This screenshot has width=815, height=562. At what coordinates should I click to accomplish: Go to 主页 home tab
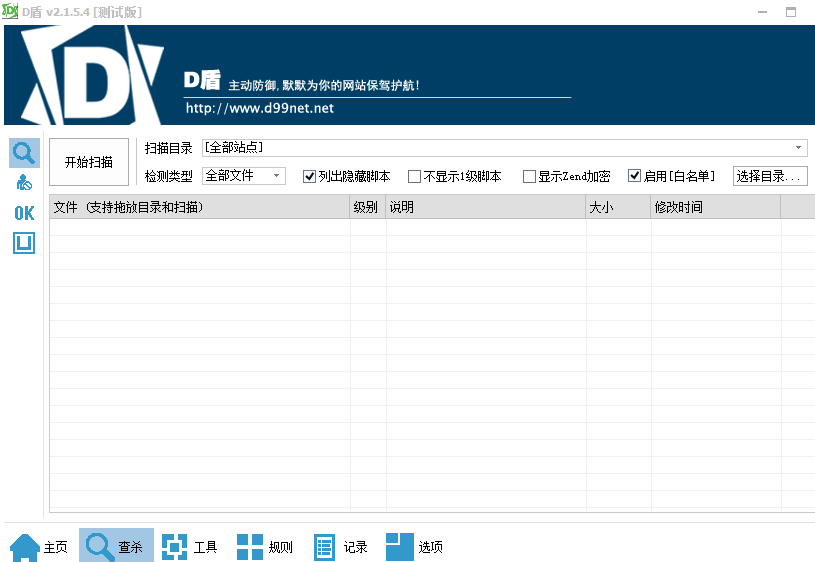pos(40,547)
